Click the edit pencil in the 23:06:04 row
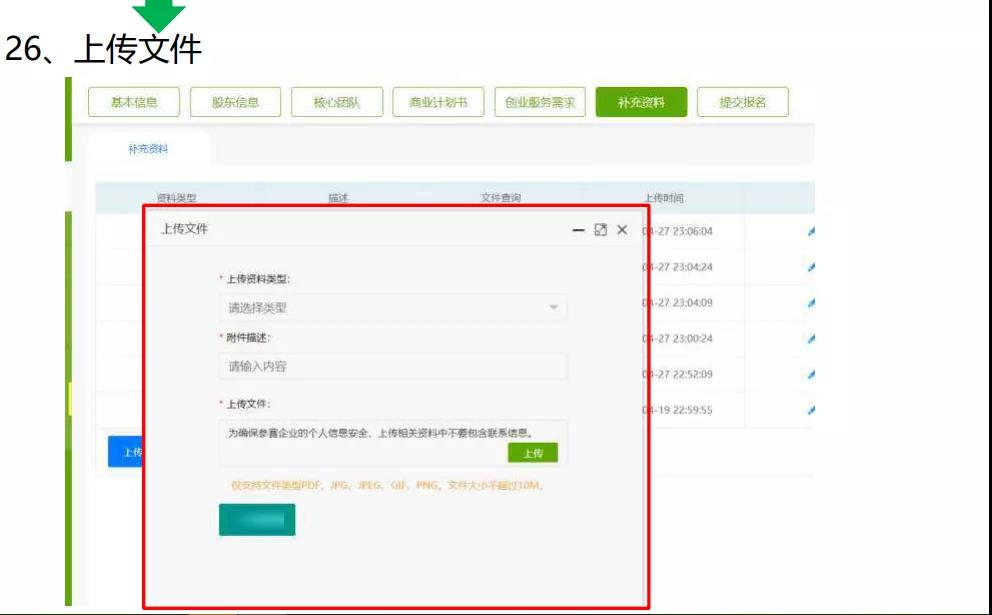Screen dimensions: 992x615 [811, 232]
